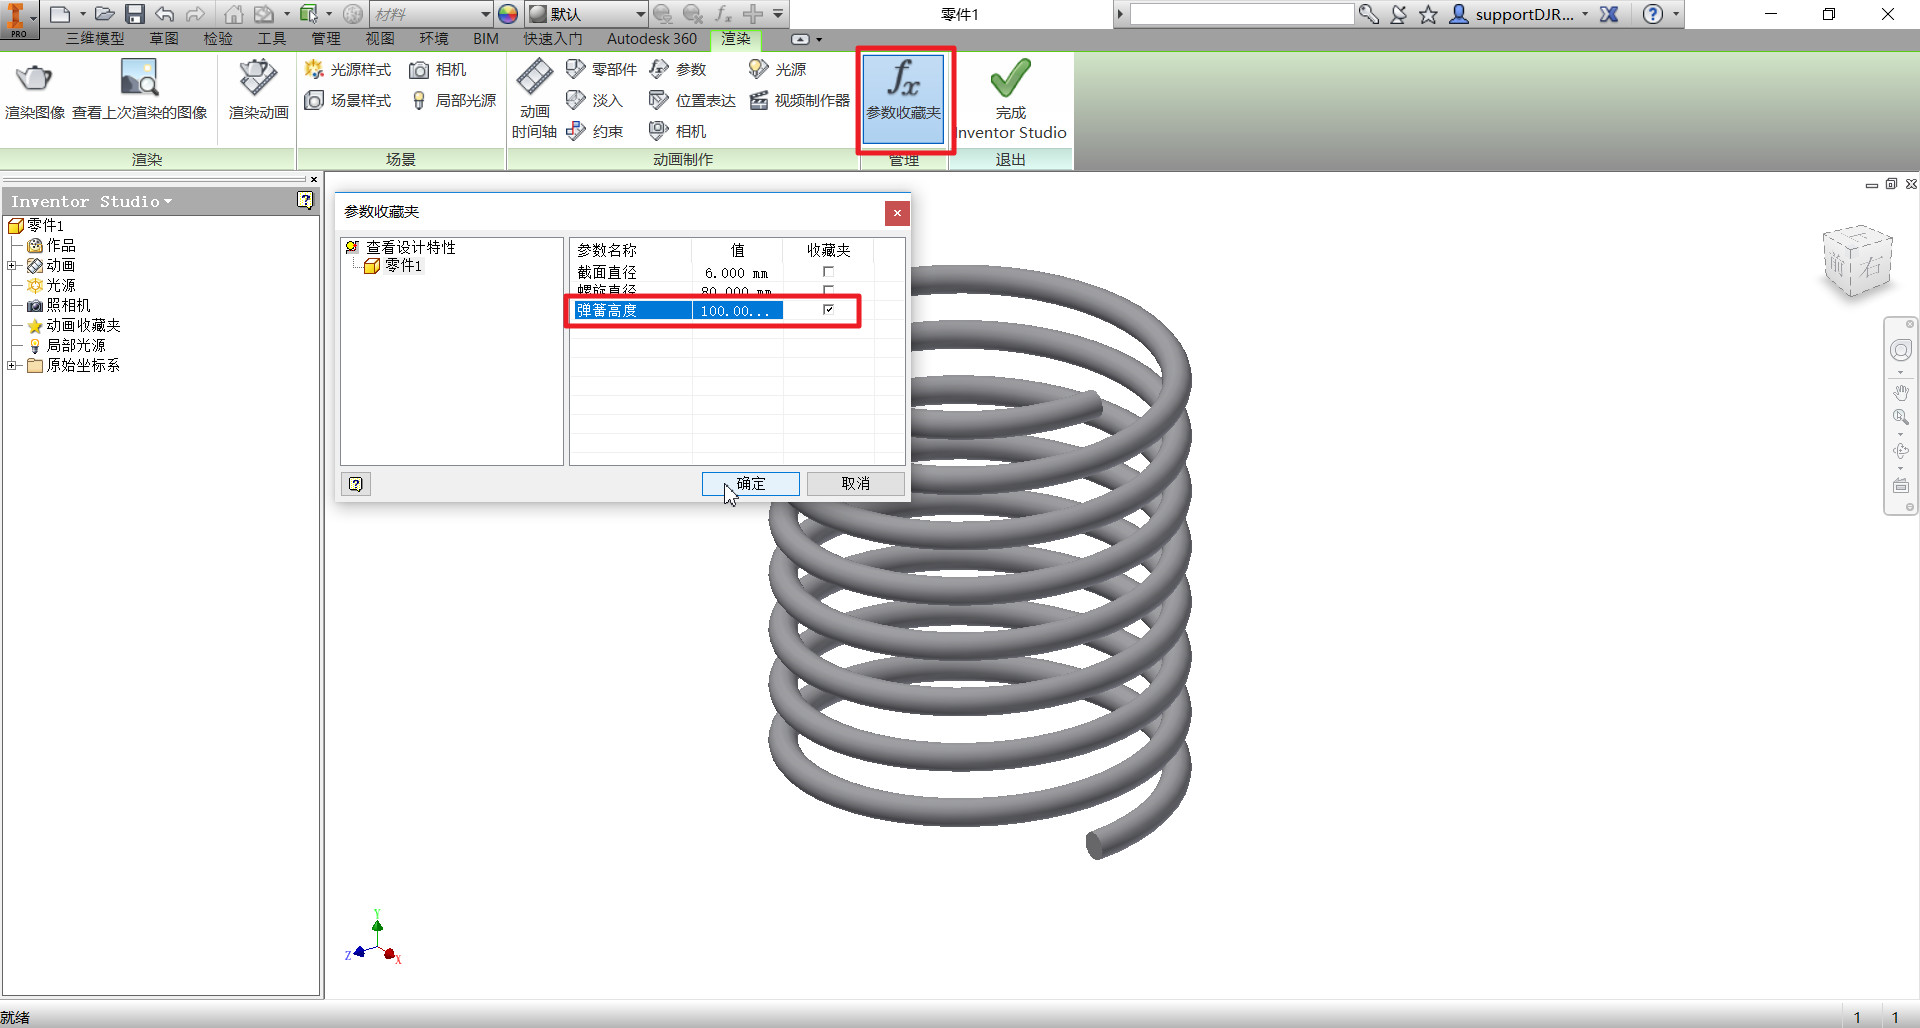The image size is (1920, 1028).
Task: Click the color wheel appearance adjust icon
Action: pyautogui.click(x=508, y=14)
